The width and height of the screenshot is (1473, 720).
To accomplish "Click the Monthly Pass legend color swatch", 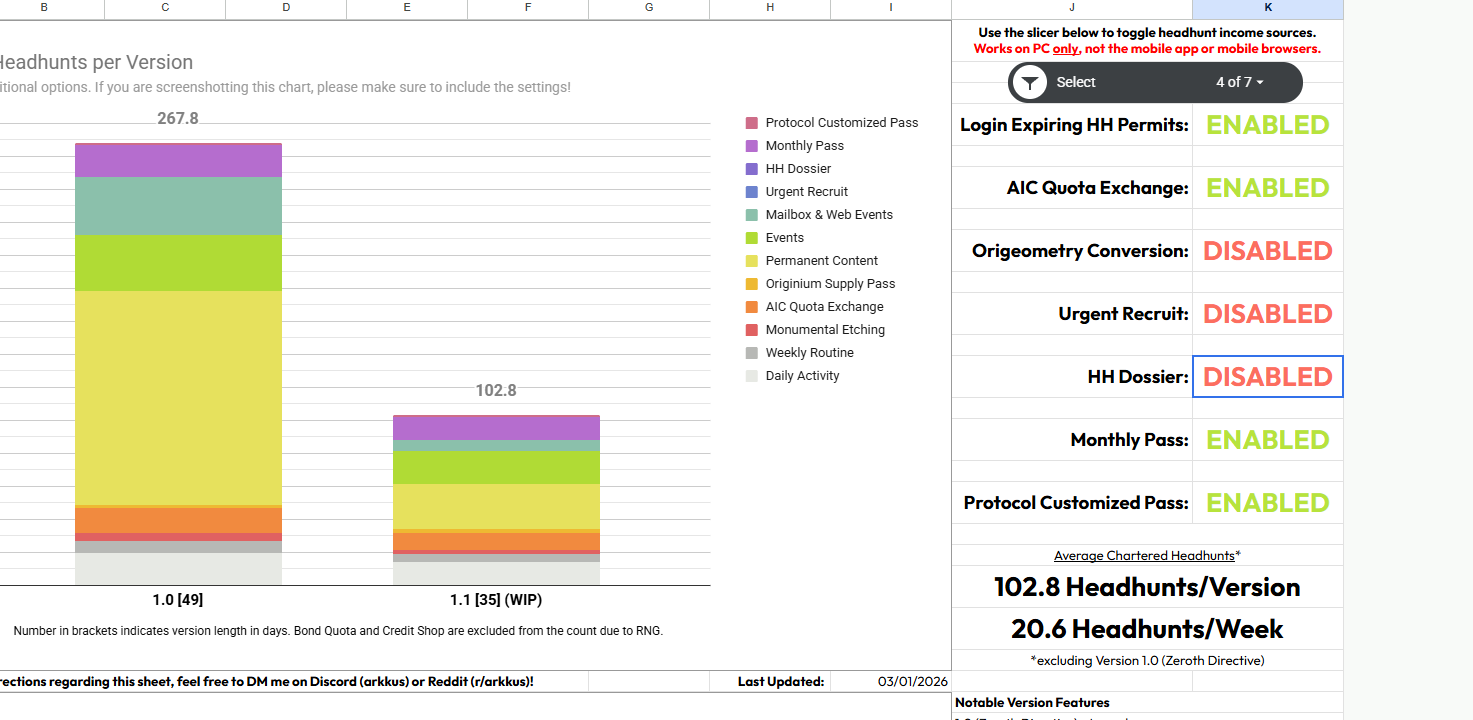I will coord(752,146).
